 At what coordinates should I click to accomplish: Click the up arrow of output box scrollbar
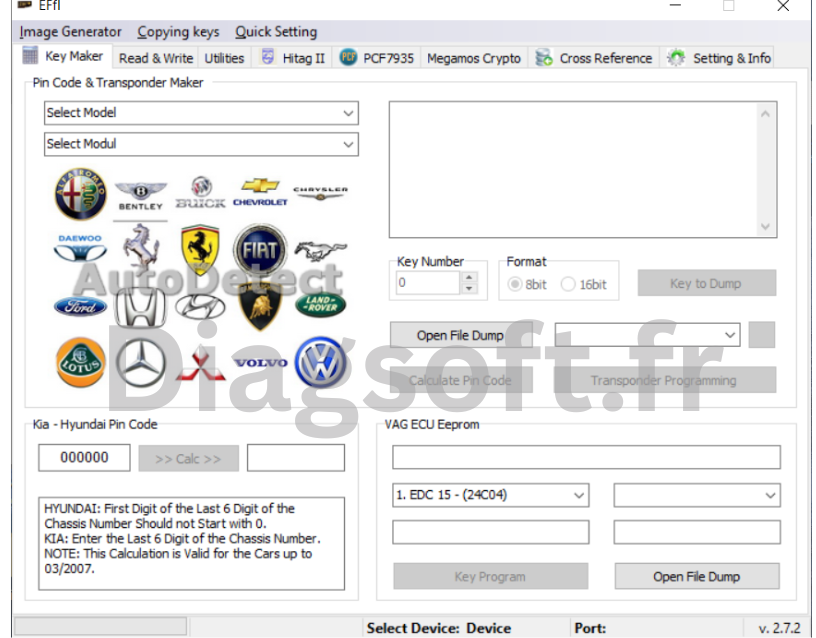[x=765, y=114]
